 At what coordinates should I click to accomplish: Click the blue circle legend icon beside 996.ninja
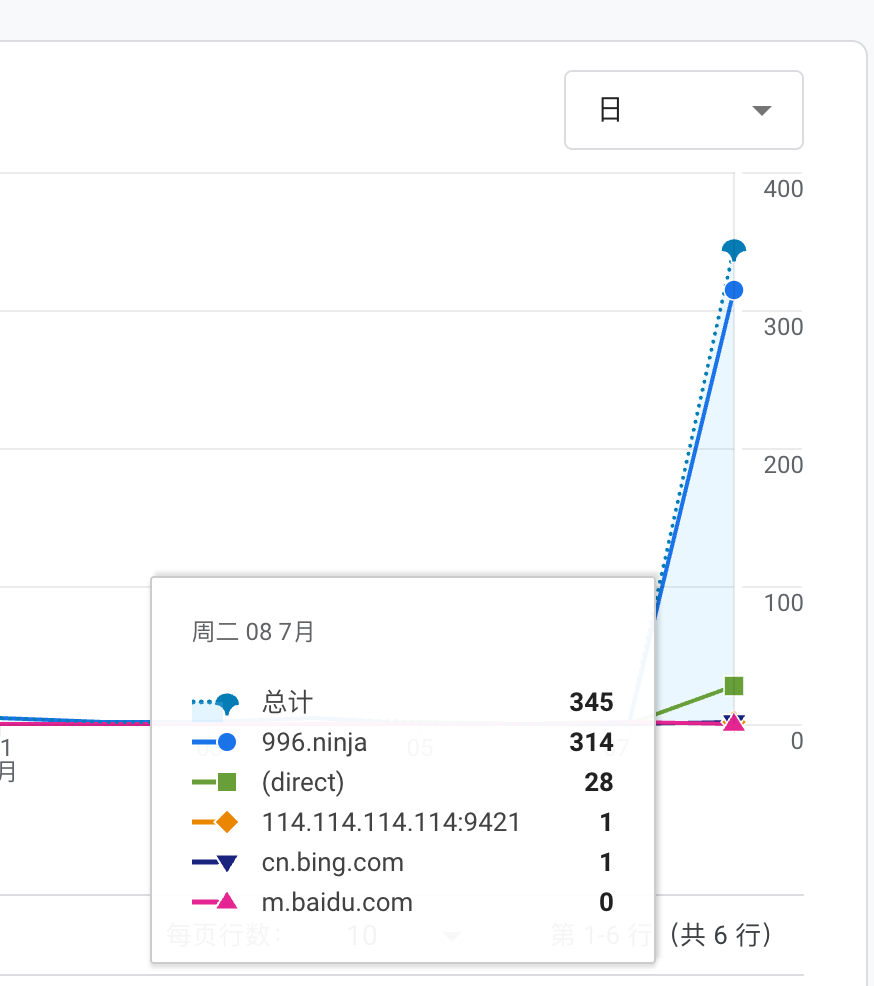click(x=227, y=742)
